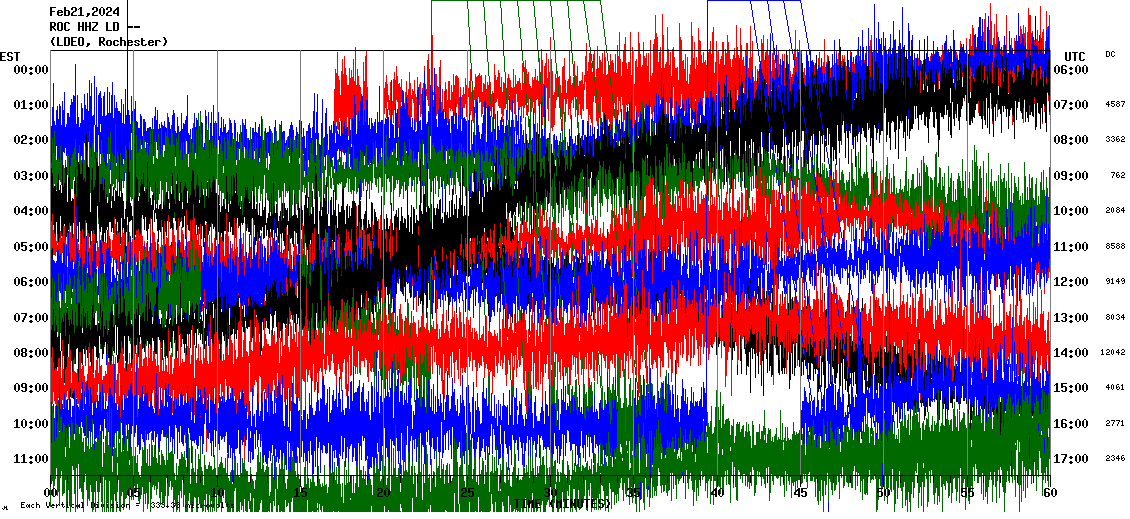This screenshot has width=1130, height=519.
Task: Select the 09:00 EST time label
Action: click(x=31, y=388)
